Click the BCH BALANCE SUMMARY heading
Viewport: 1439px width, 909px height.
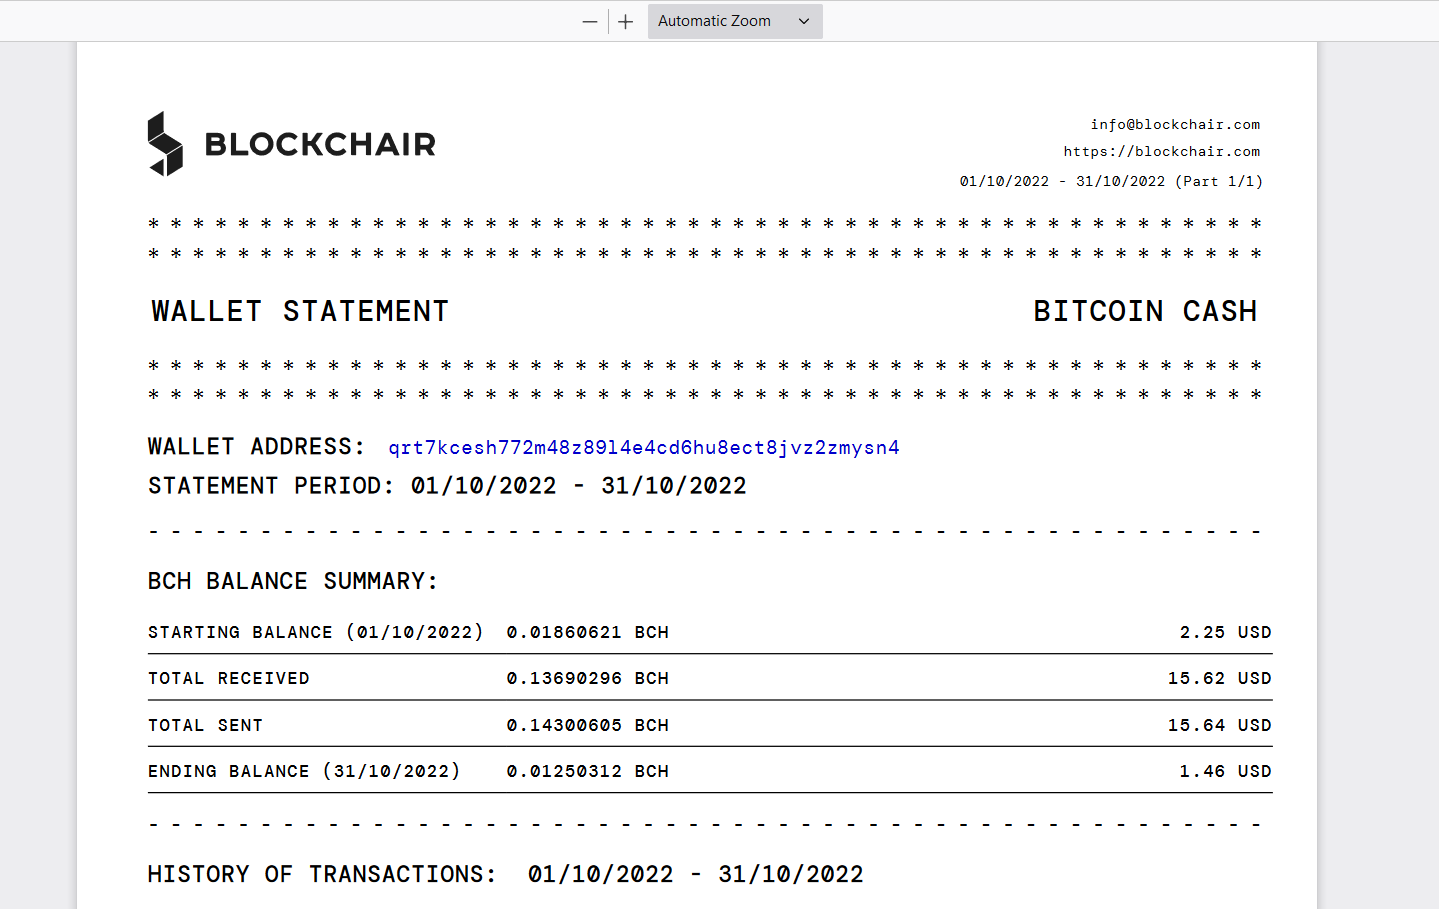pyautogui.click(x=293, y=581)
